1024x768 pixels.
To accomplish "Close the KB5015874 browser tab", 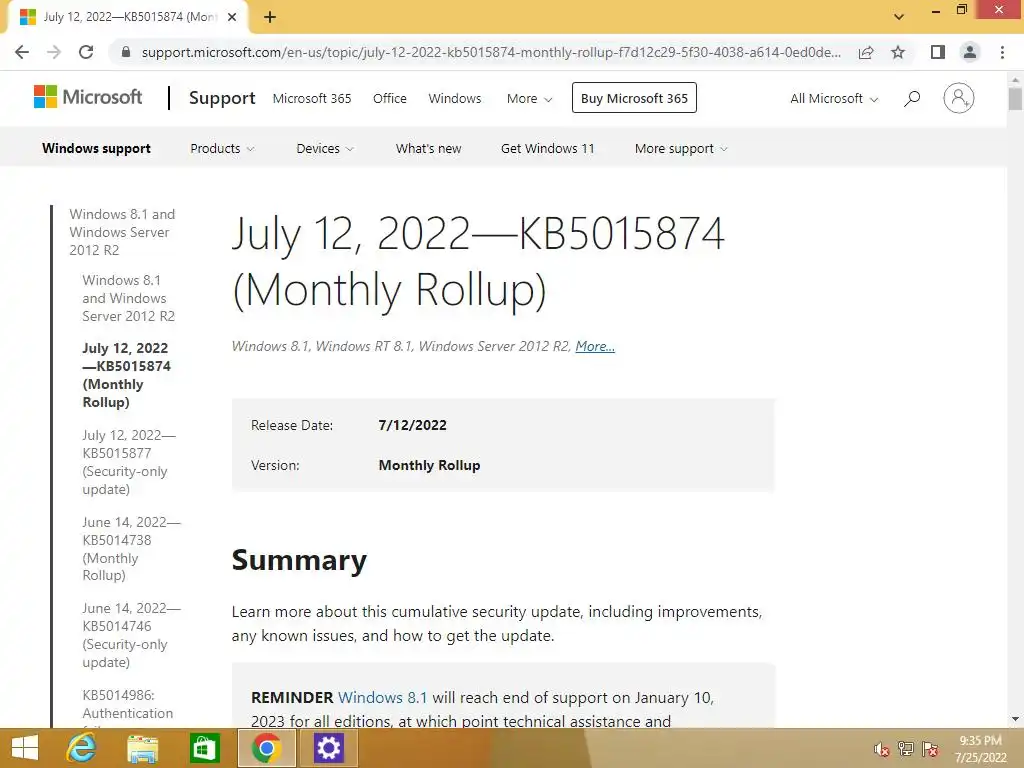I will coord(232,18).
